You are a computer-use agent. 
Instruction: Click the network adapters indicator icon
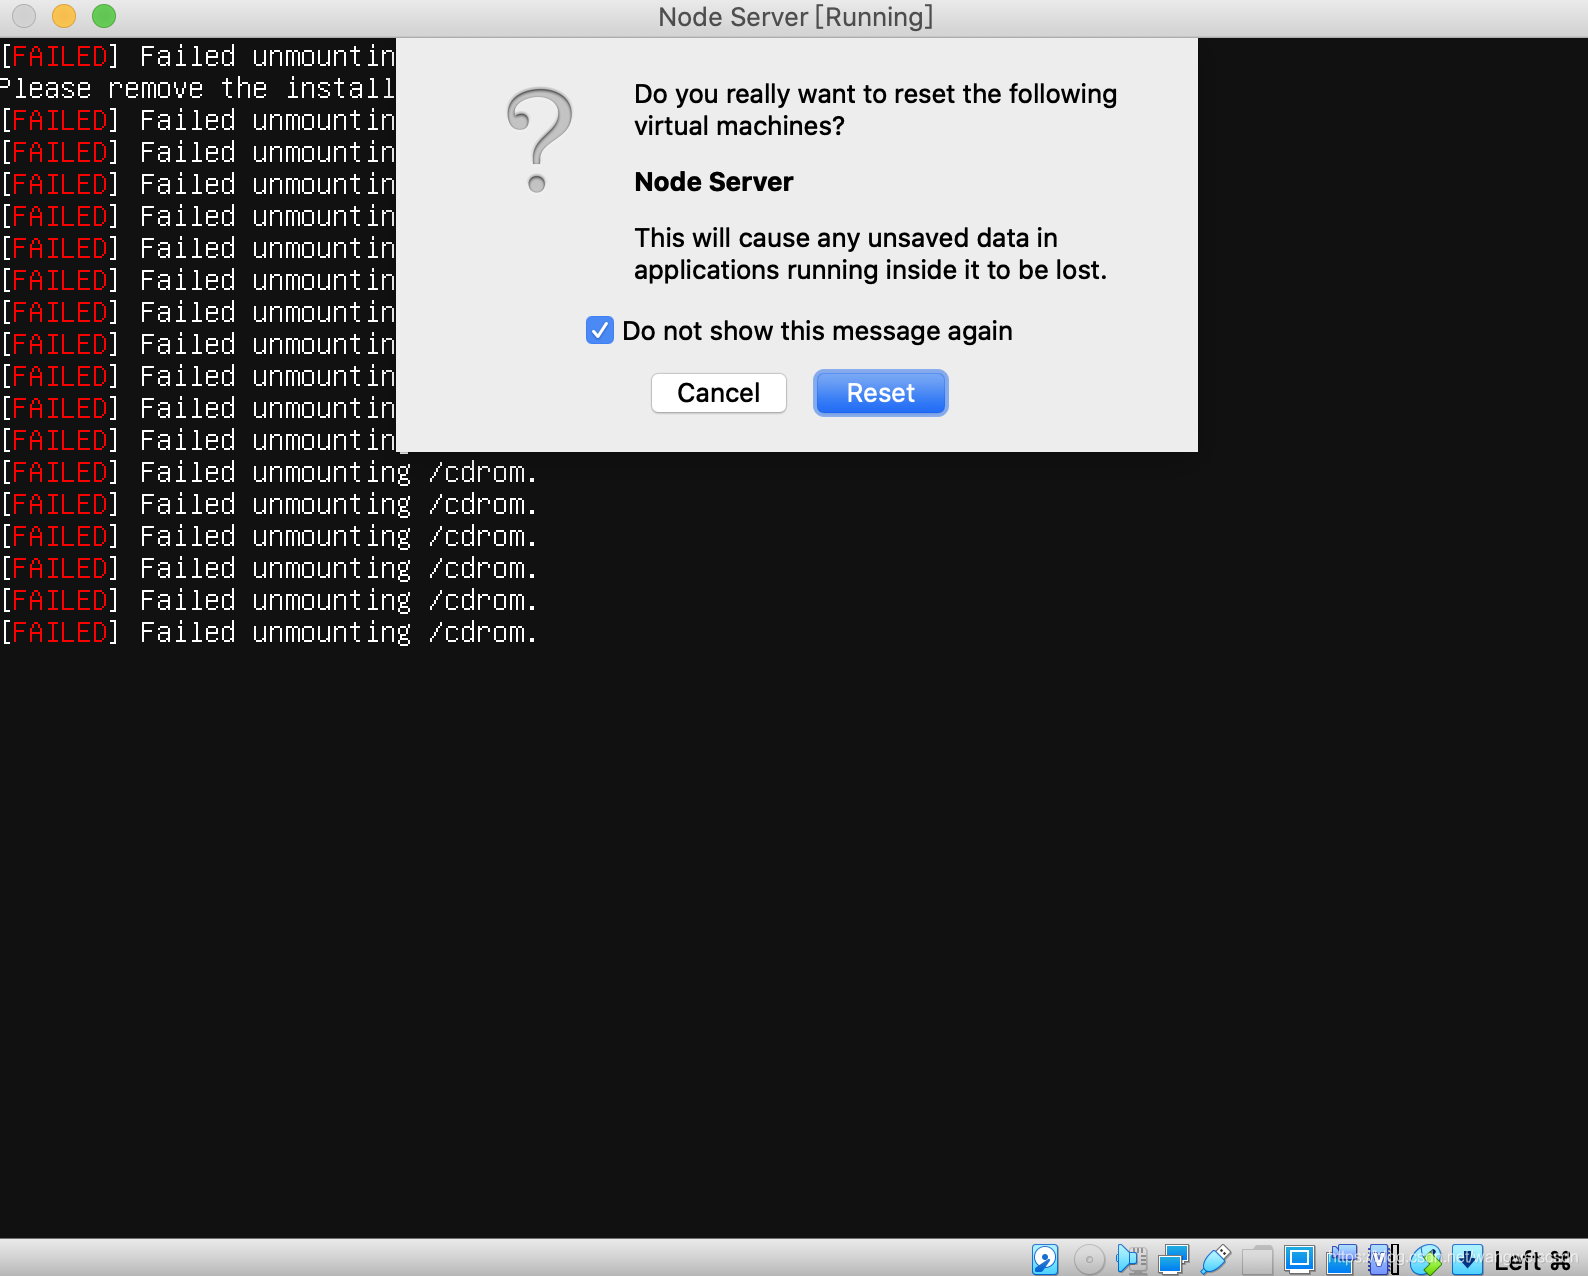(x=1173, y=1259)
